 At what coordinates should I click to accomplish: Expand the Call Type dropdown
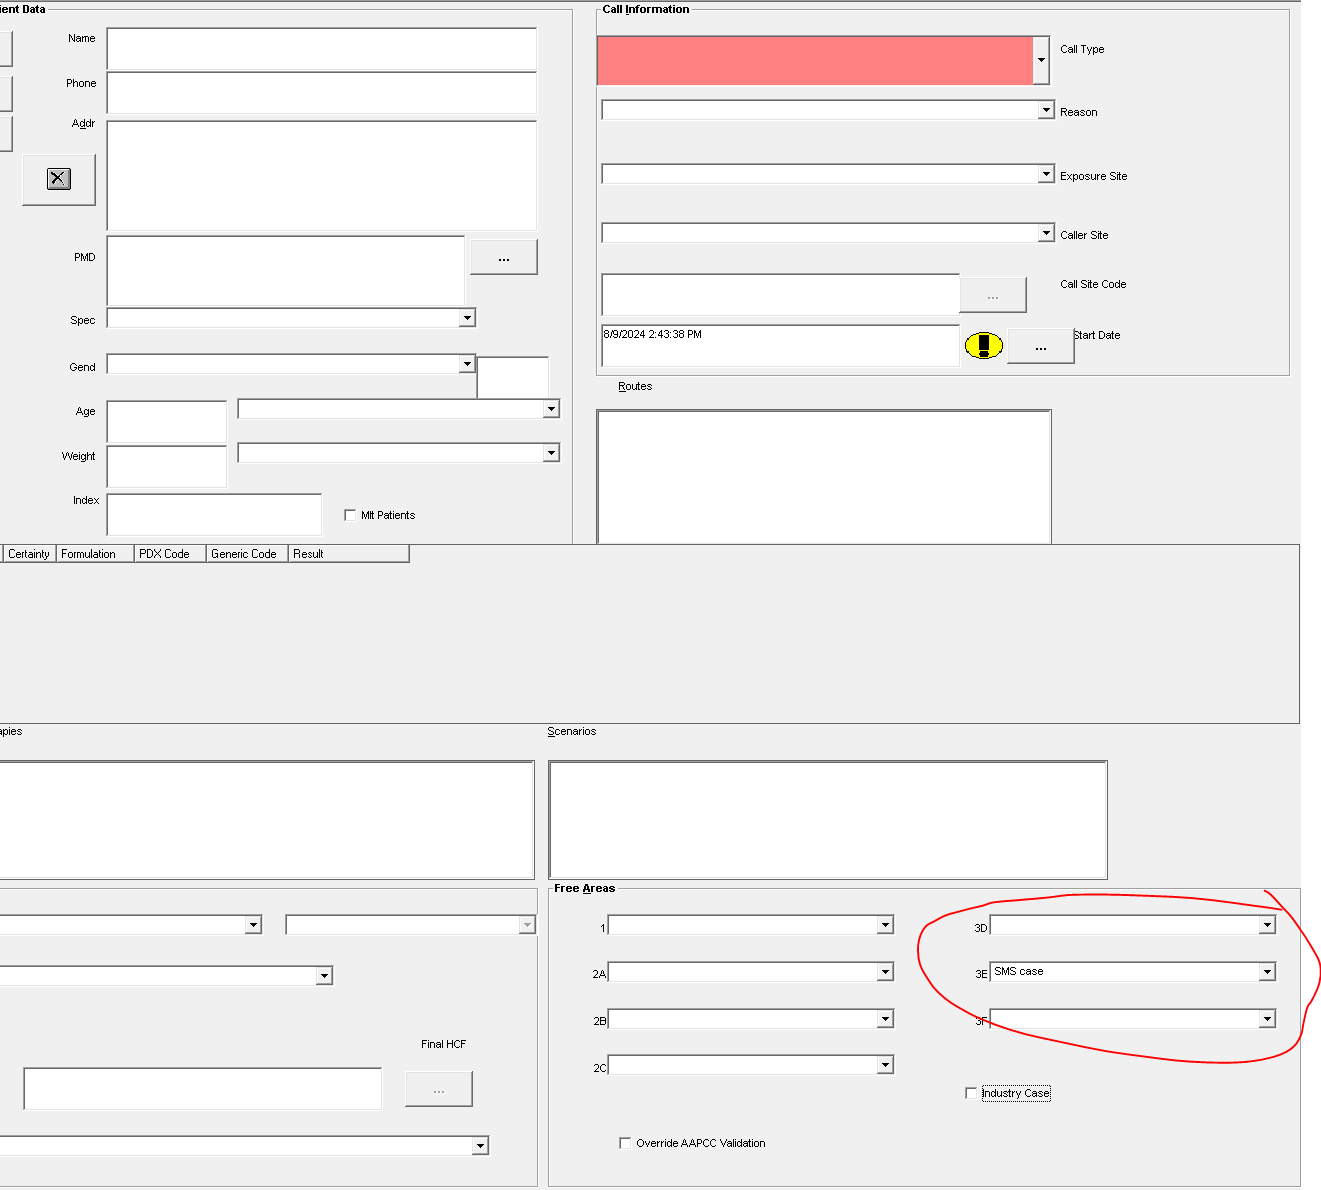coord(1041,61)
